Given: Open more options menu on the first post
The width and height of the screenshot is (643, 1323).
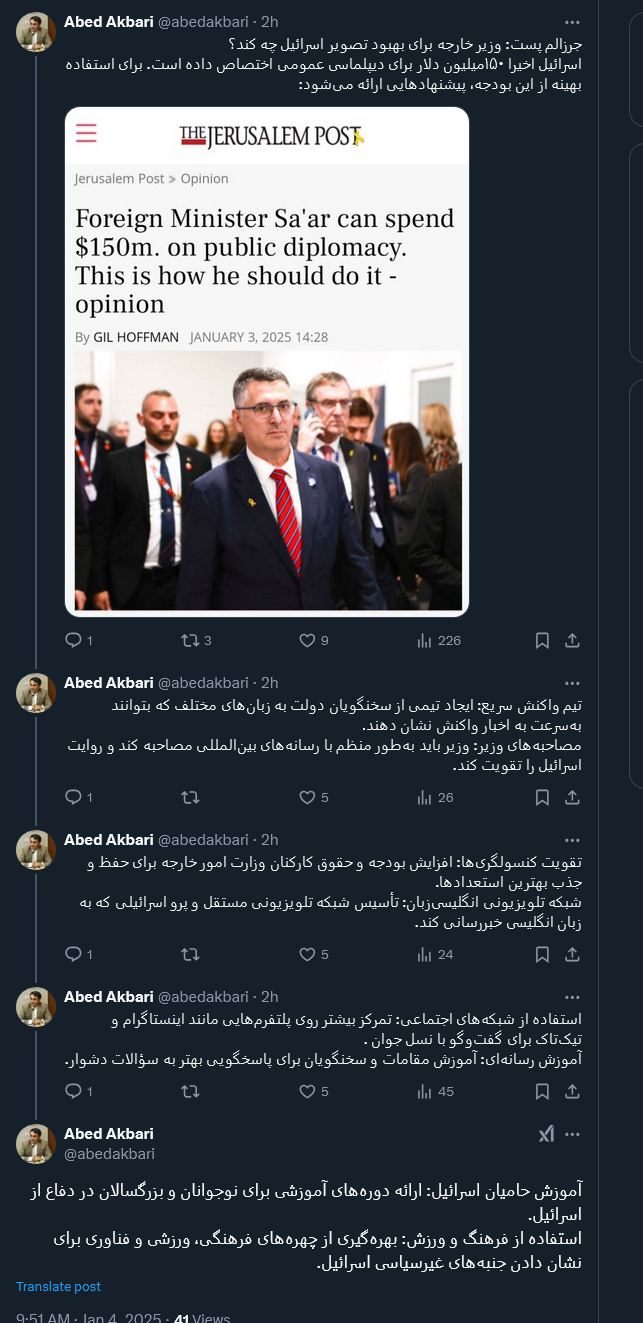Looking at the screenshot, I should (571, 21).
